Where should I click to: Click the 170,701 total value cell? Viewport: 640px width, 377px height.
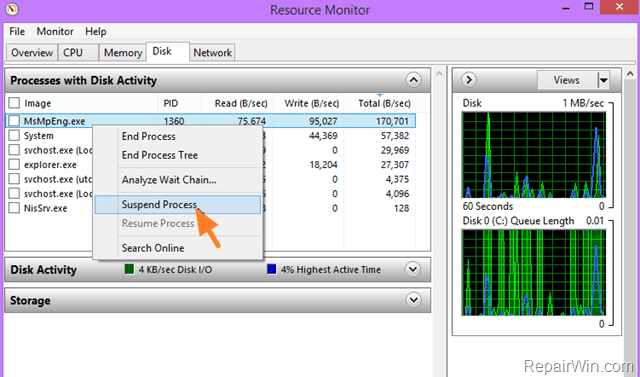click(392, 121)
